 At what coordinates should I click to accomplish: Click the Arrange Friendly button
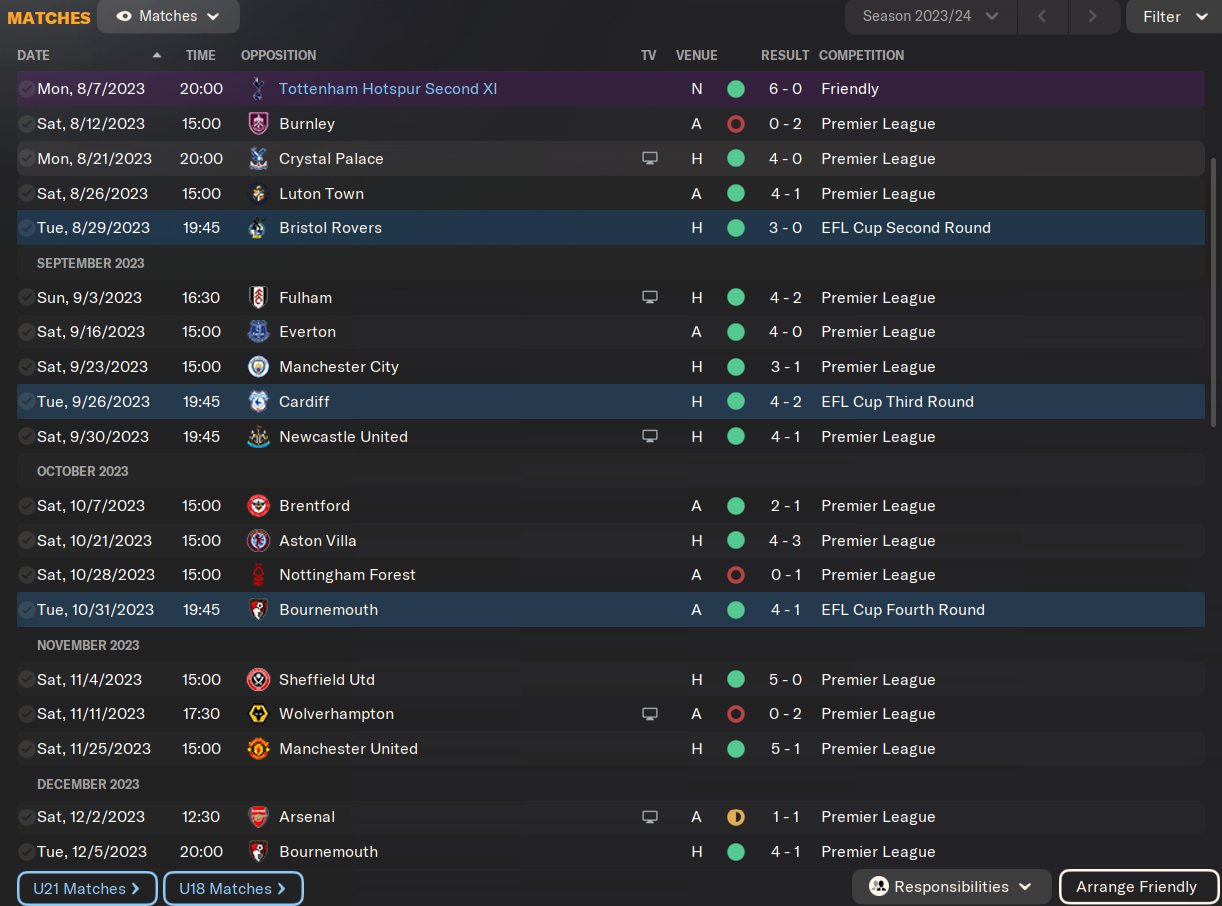[x=1136, y=887]
